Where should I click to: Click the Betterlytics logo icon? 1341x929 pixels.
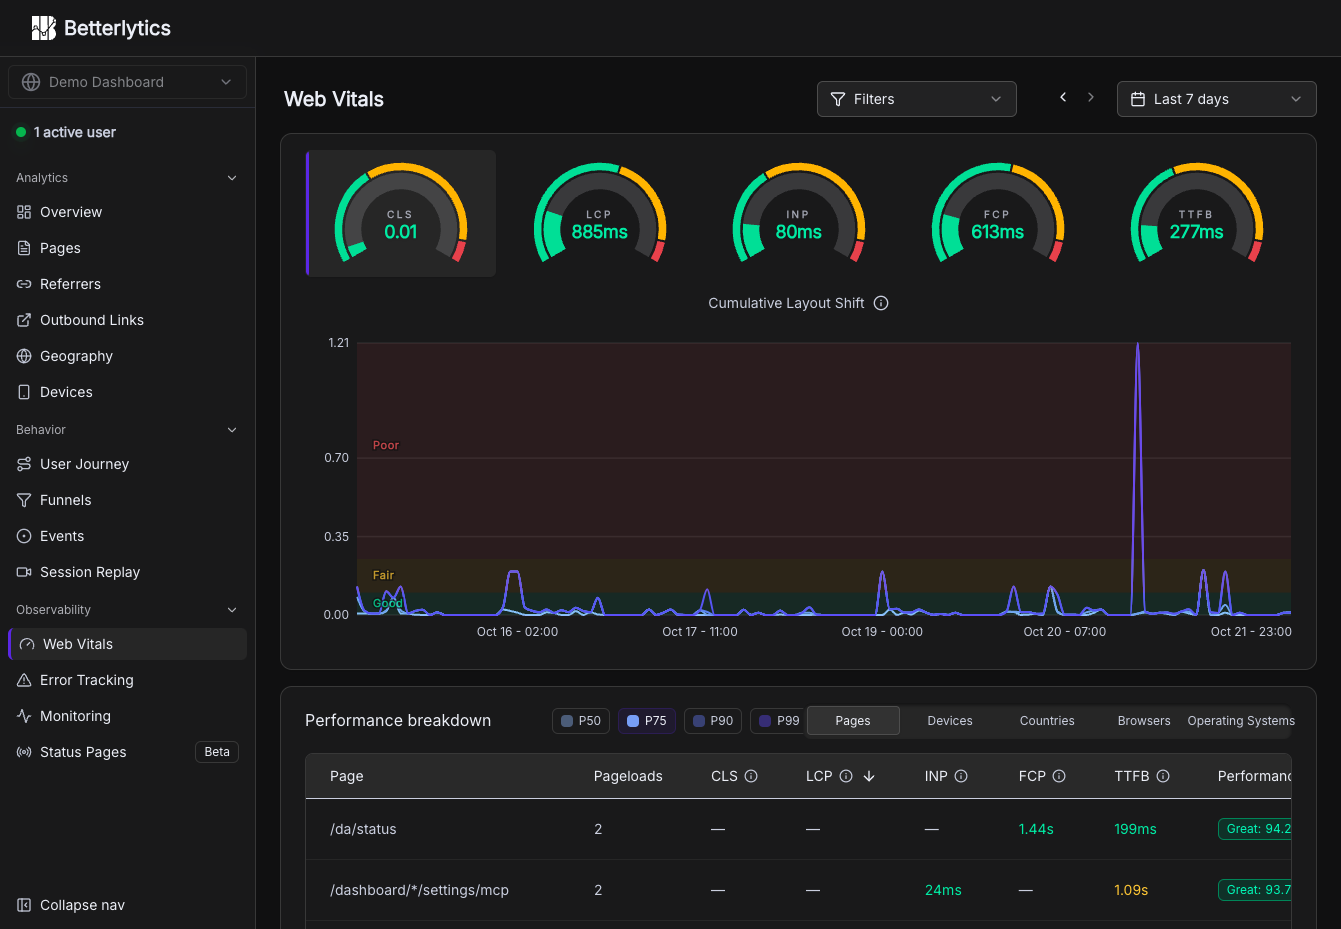43,28
